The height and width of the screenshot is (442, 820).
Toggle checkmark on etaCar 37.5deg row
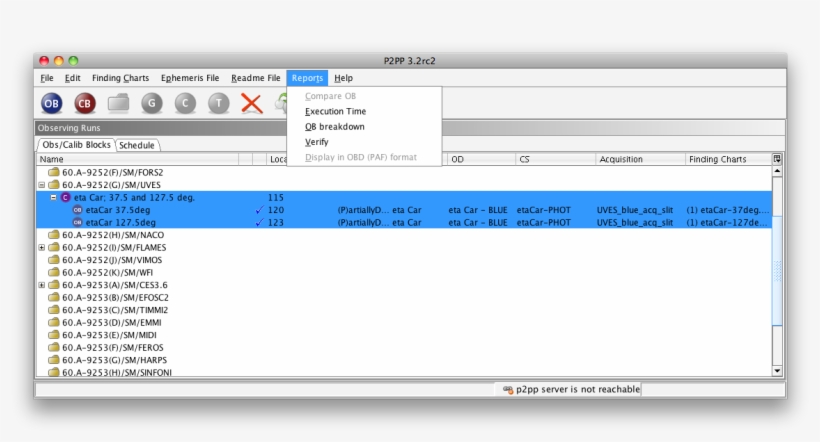tap(259, 210)
